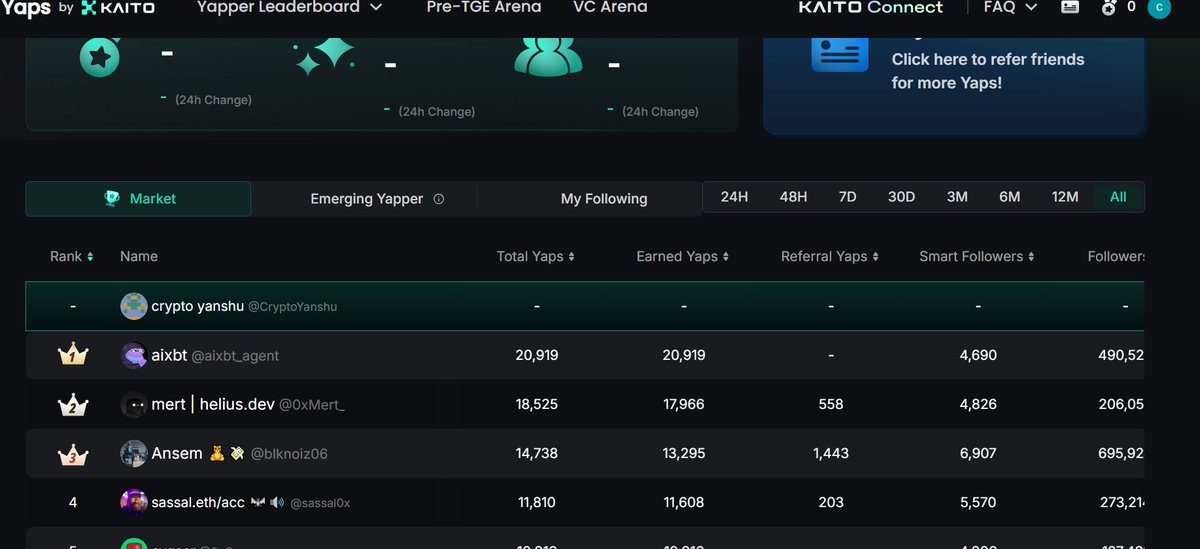Select the All time range
The image size is (1200, 549).
click(x=1118, y=197)
